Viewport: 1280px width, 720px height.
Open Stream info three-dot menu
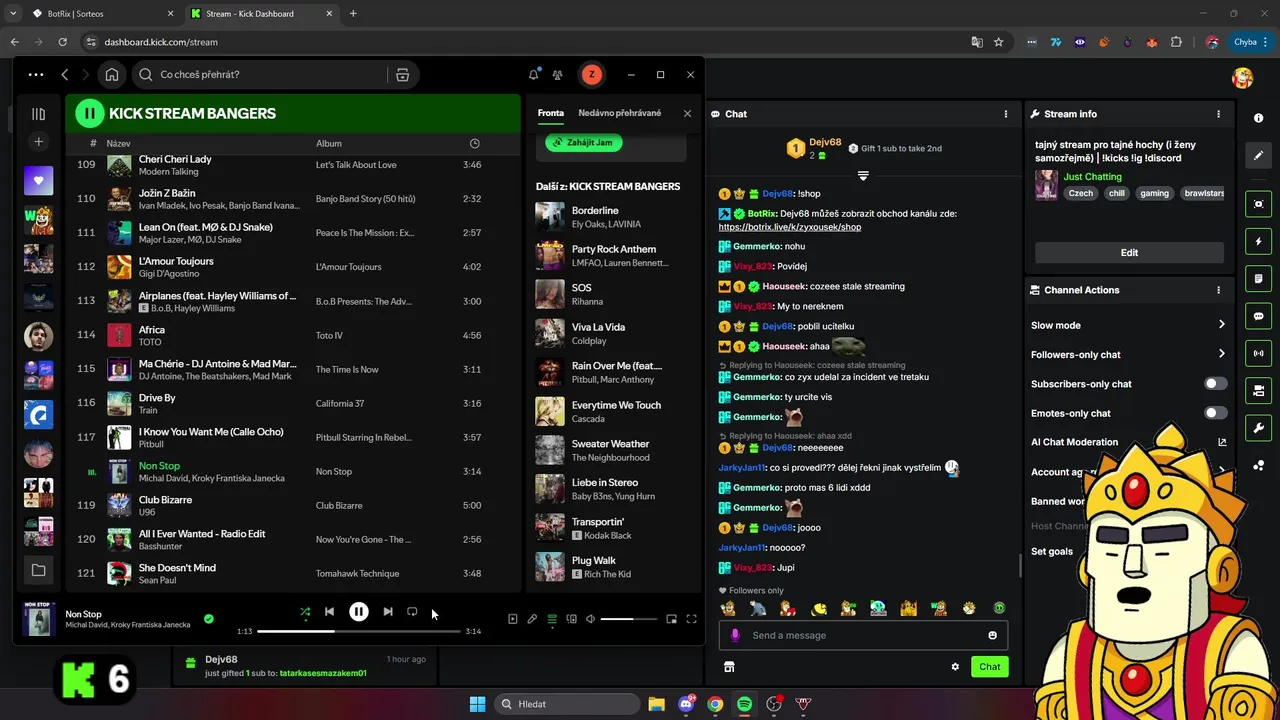[x=1218, y=114]
